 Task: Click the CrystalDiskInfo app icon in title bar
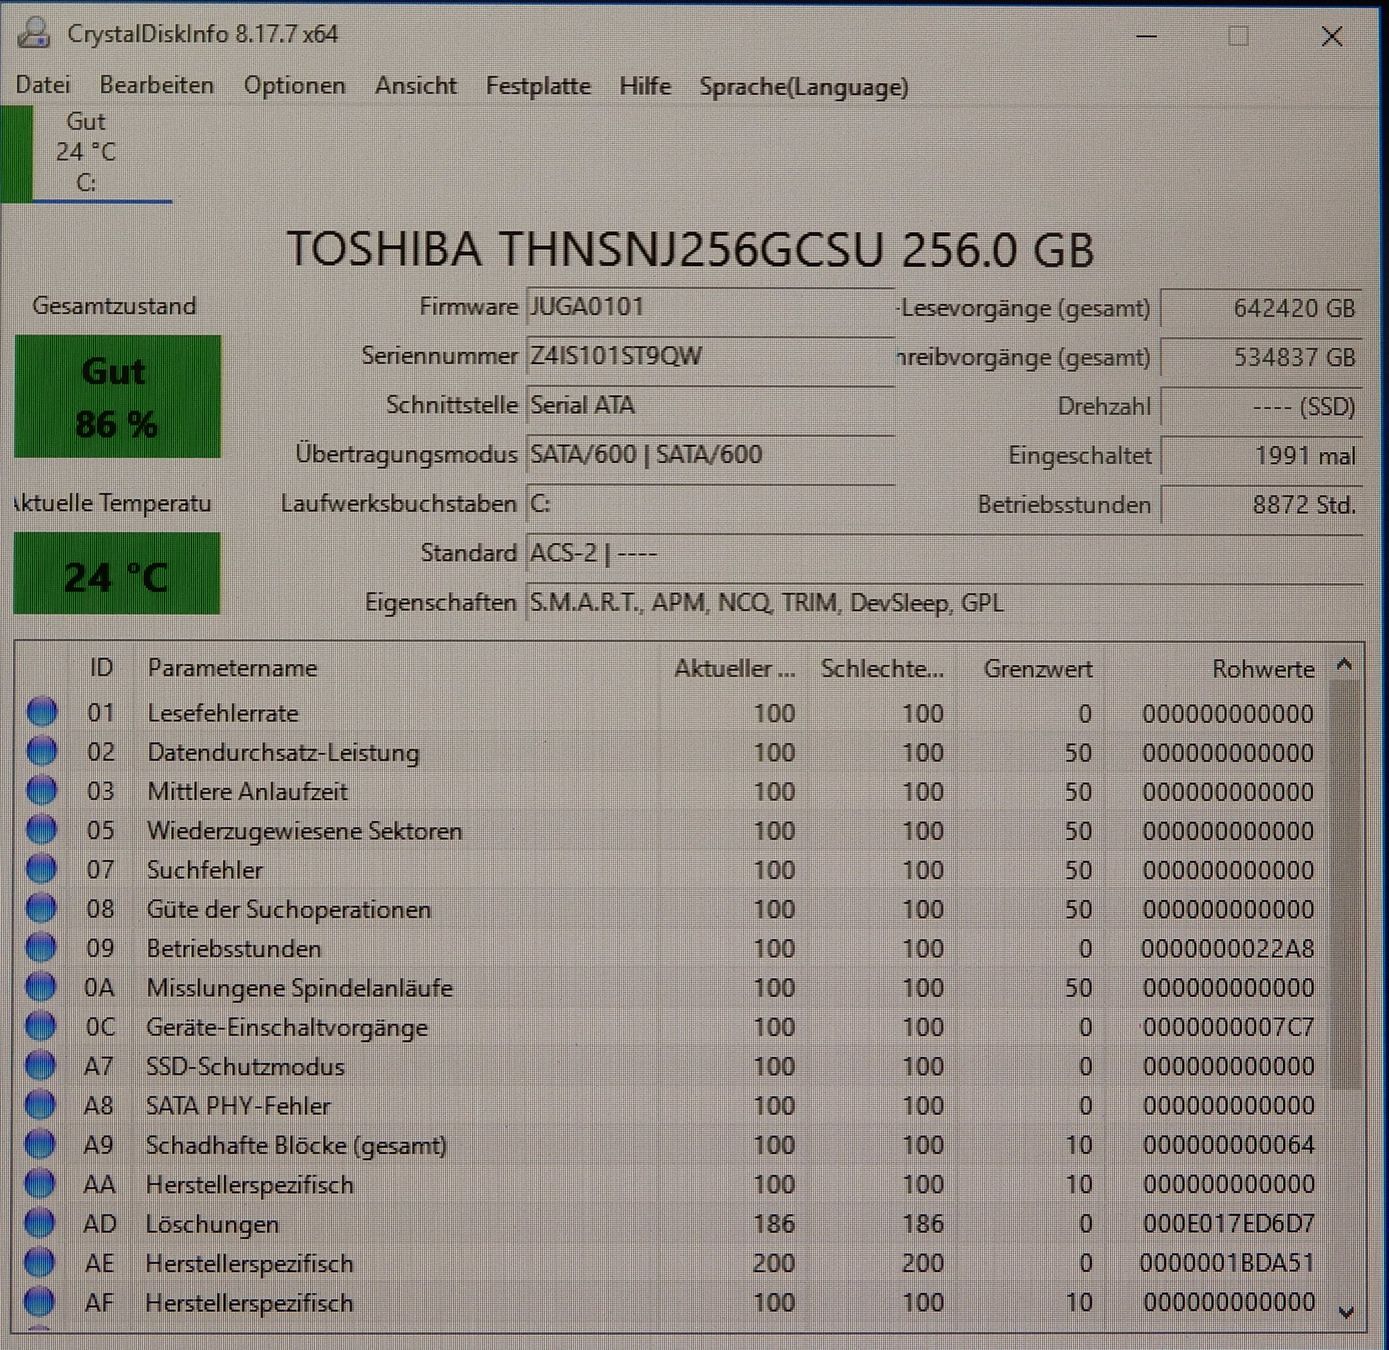[34, 32]
